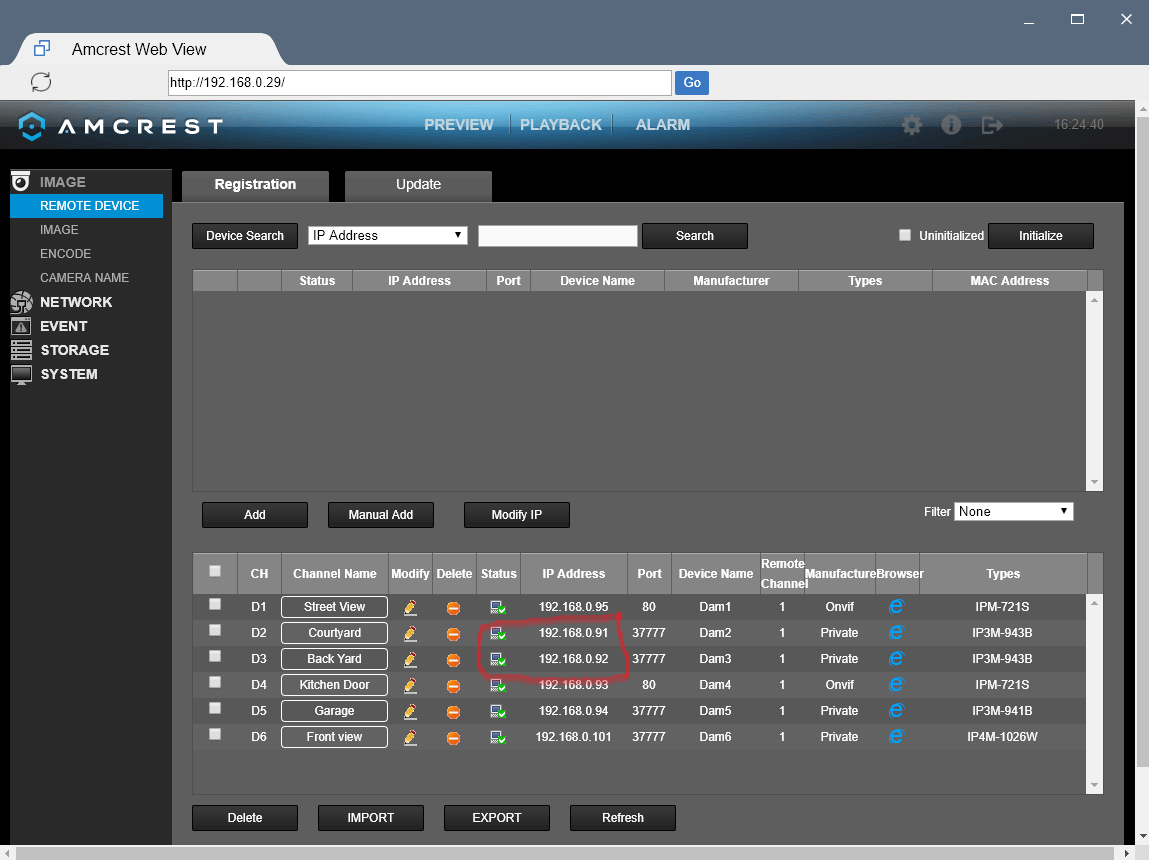Viewport: 1149px width, 860px height.
Task: Click the Amcrest logo
Action: coord(120,126)
